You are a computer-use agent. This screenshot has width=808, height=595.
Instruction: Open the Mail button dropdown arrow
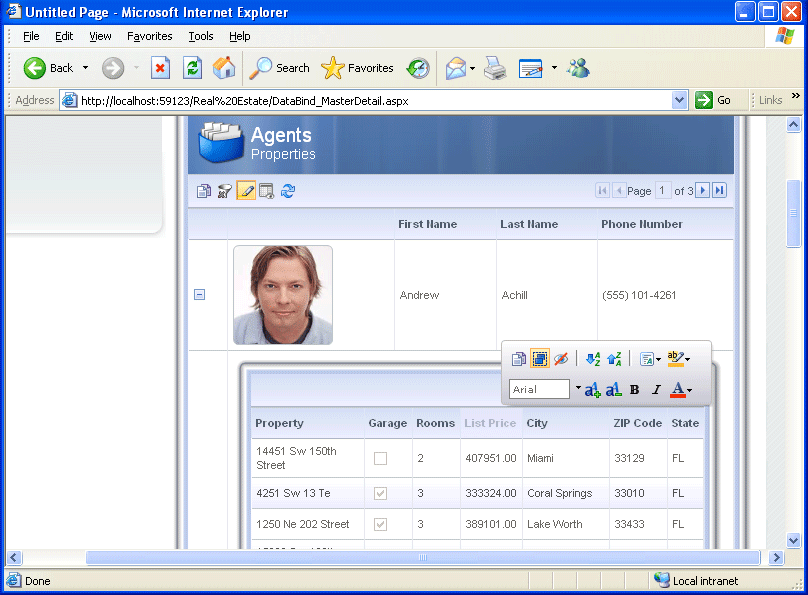(x=473, y=68)
